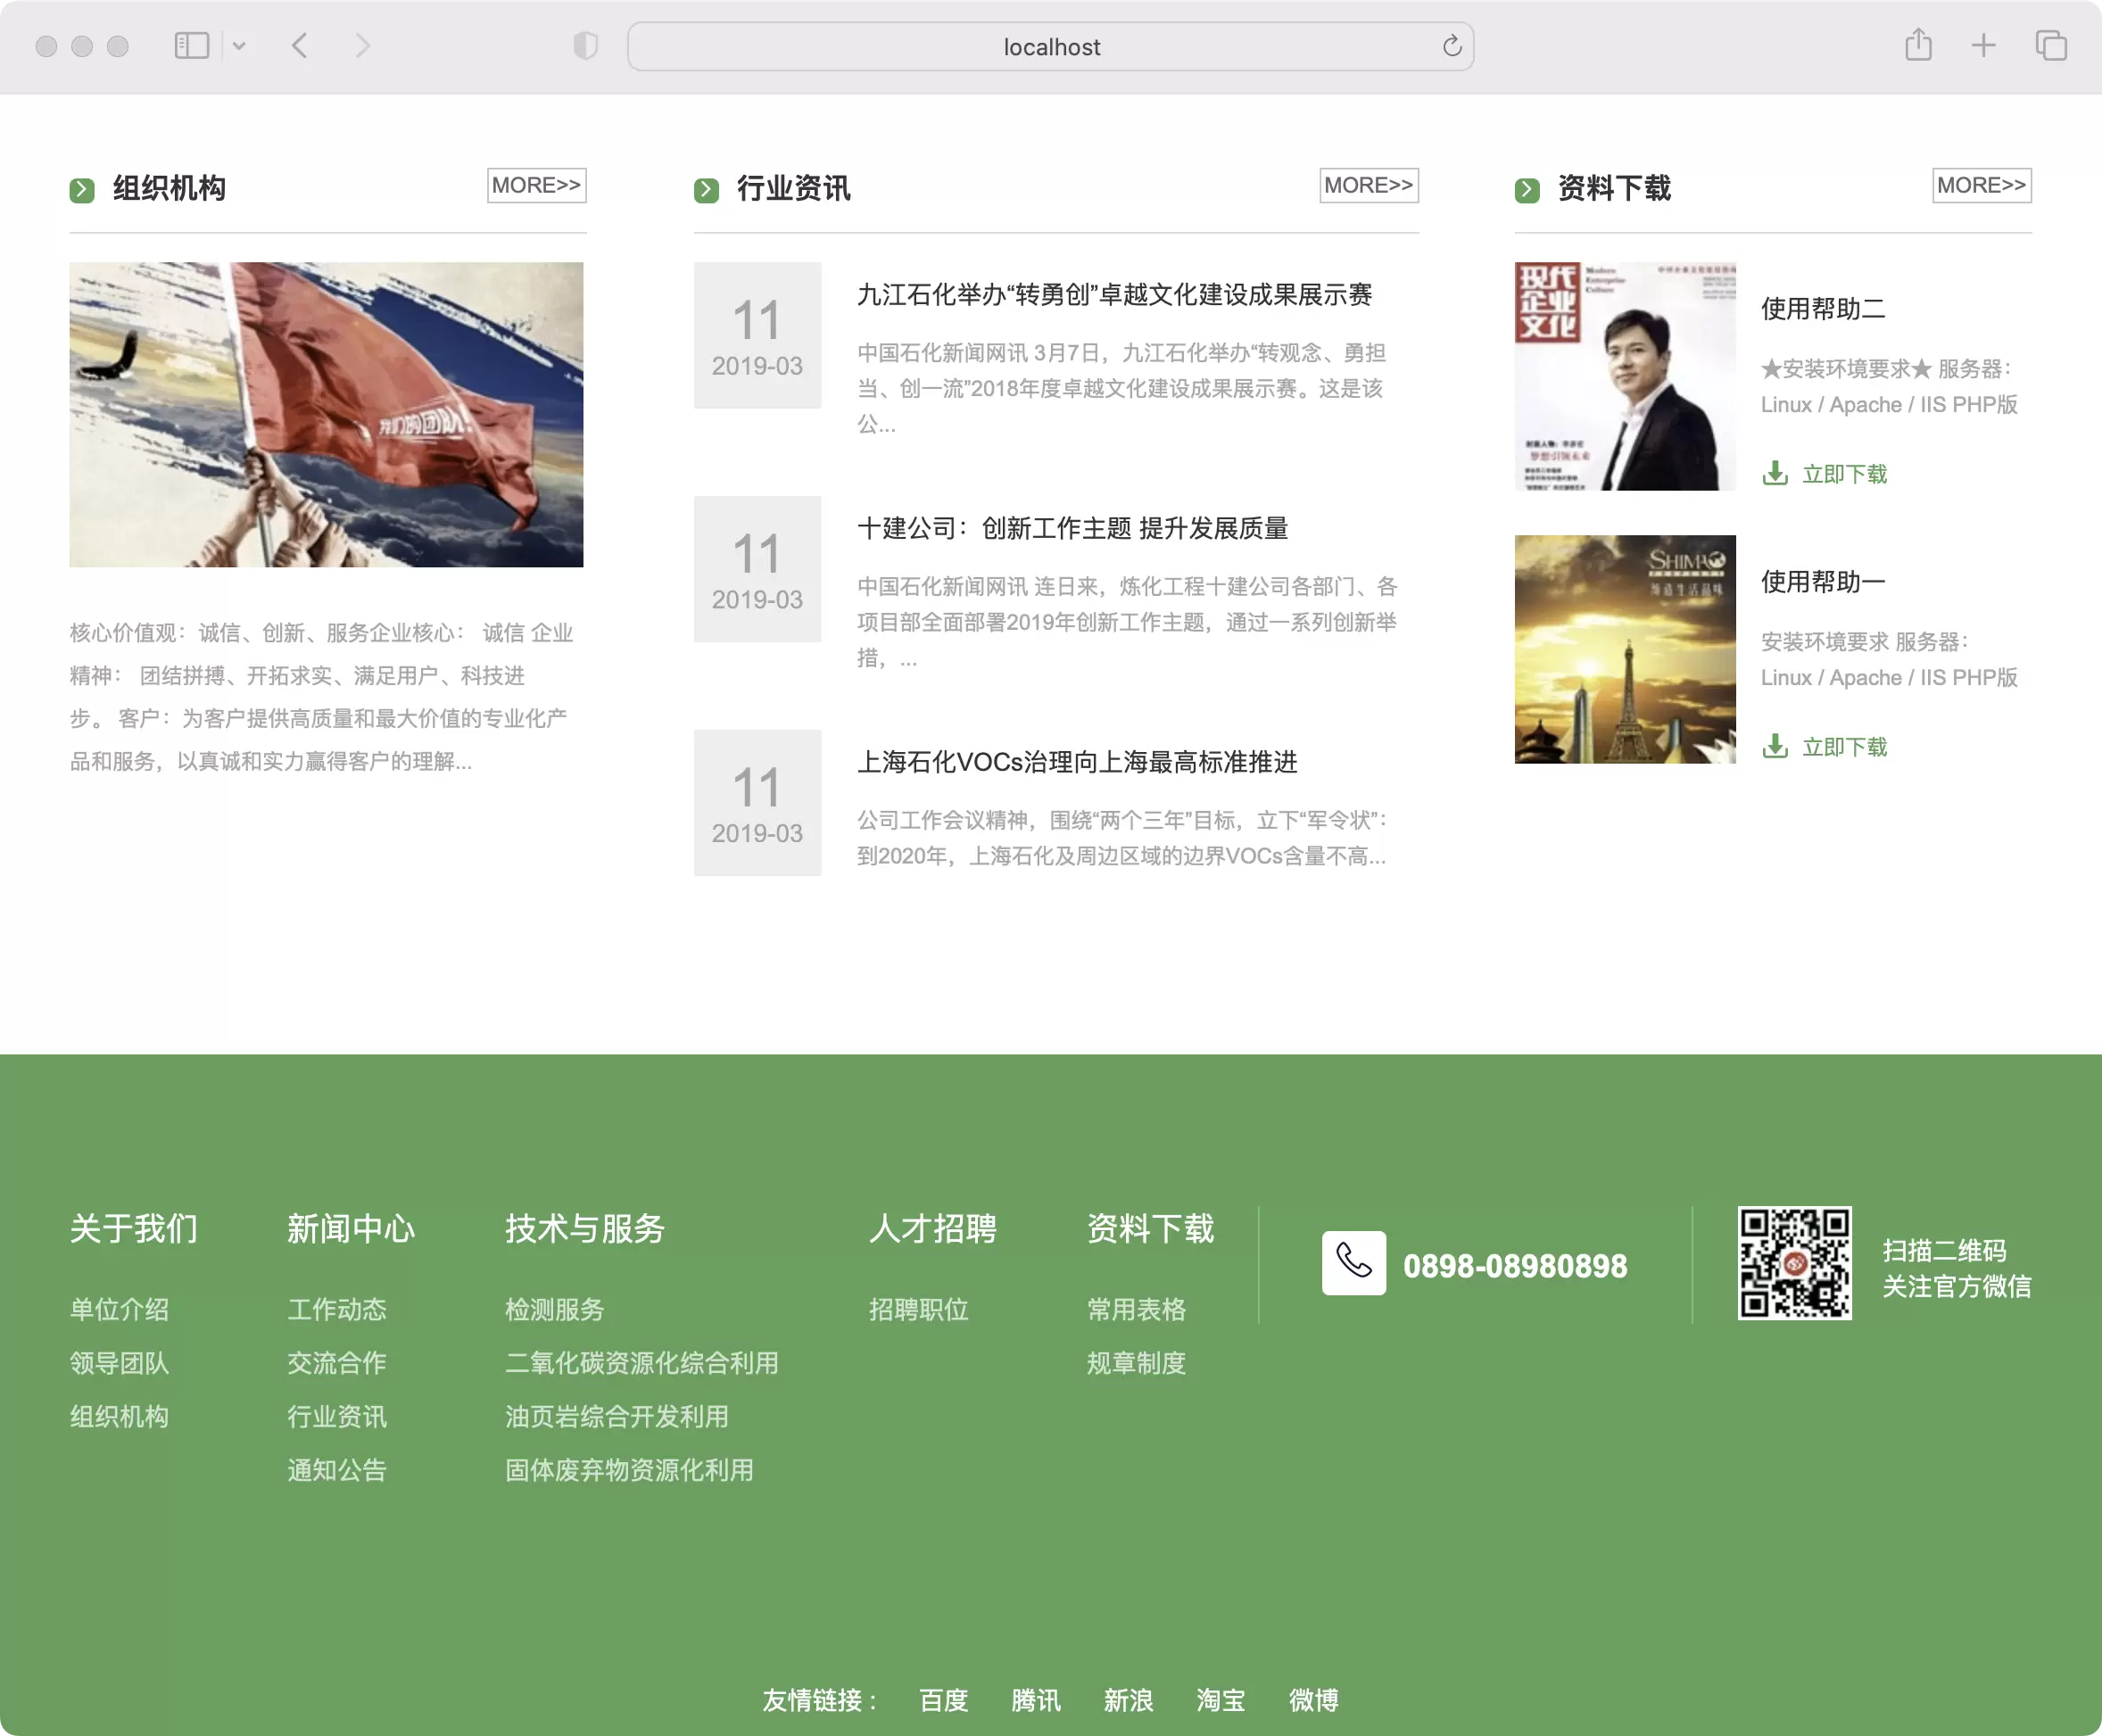This screenshot has height=1736, width=2102.
Task: Open MORE>> for 资料下载 section
Action: tap(1982, 186)
